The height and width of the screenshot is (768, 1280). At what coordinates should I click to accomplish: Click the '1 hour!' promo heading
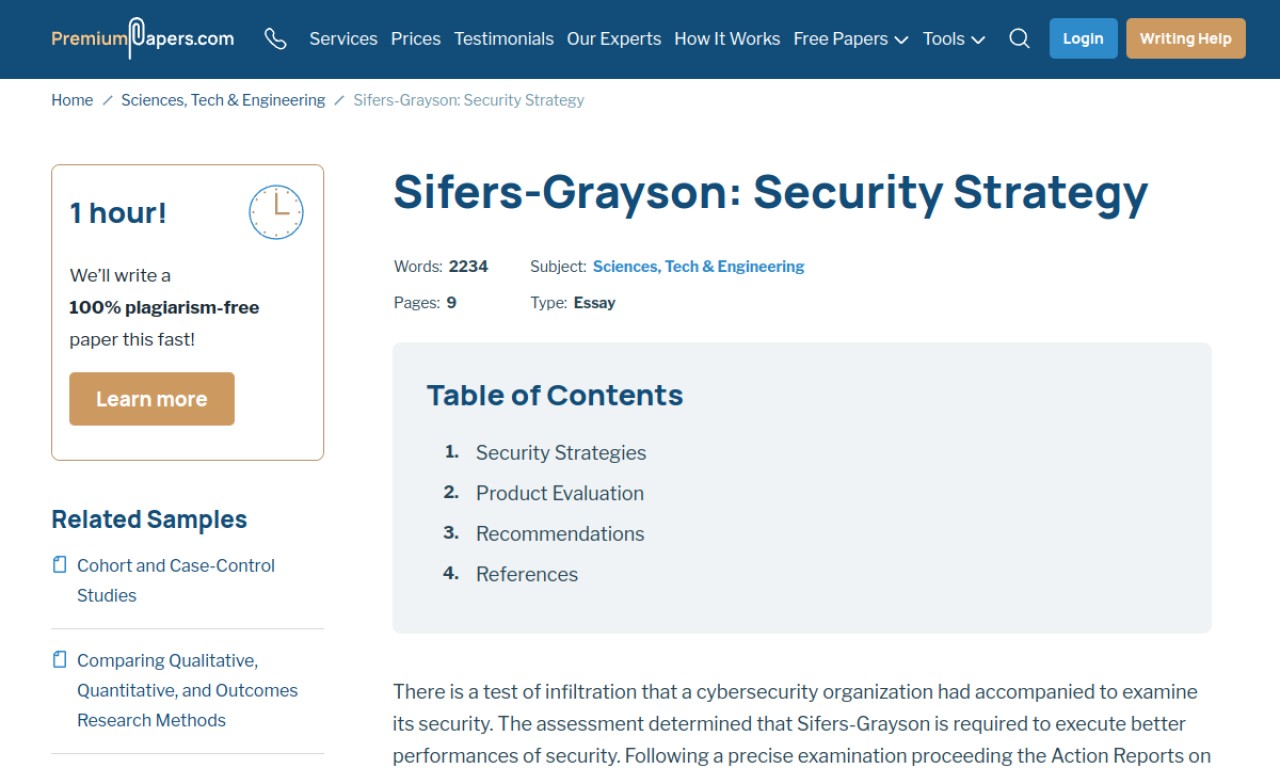point(118,213)
